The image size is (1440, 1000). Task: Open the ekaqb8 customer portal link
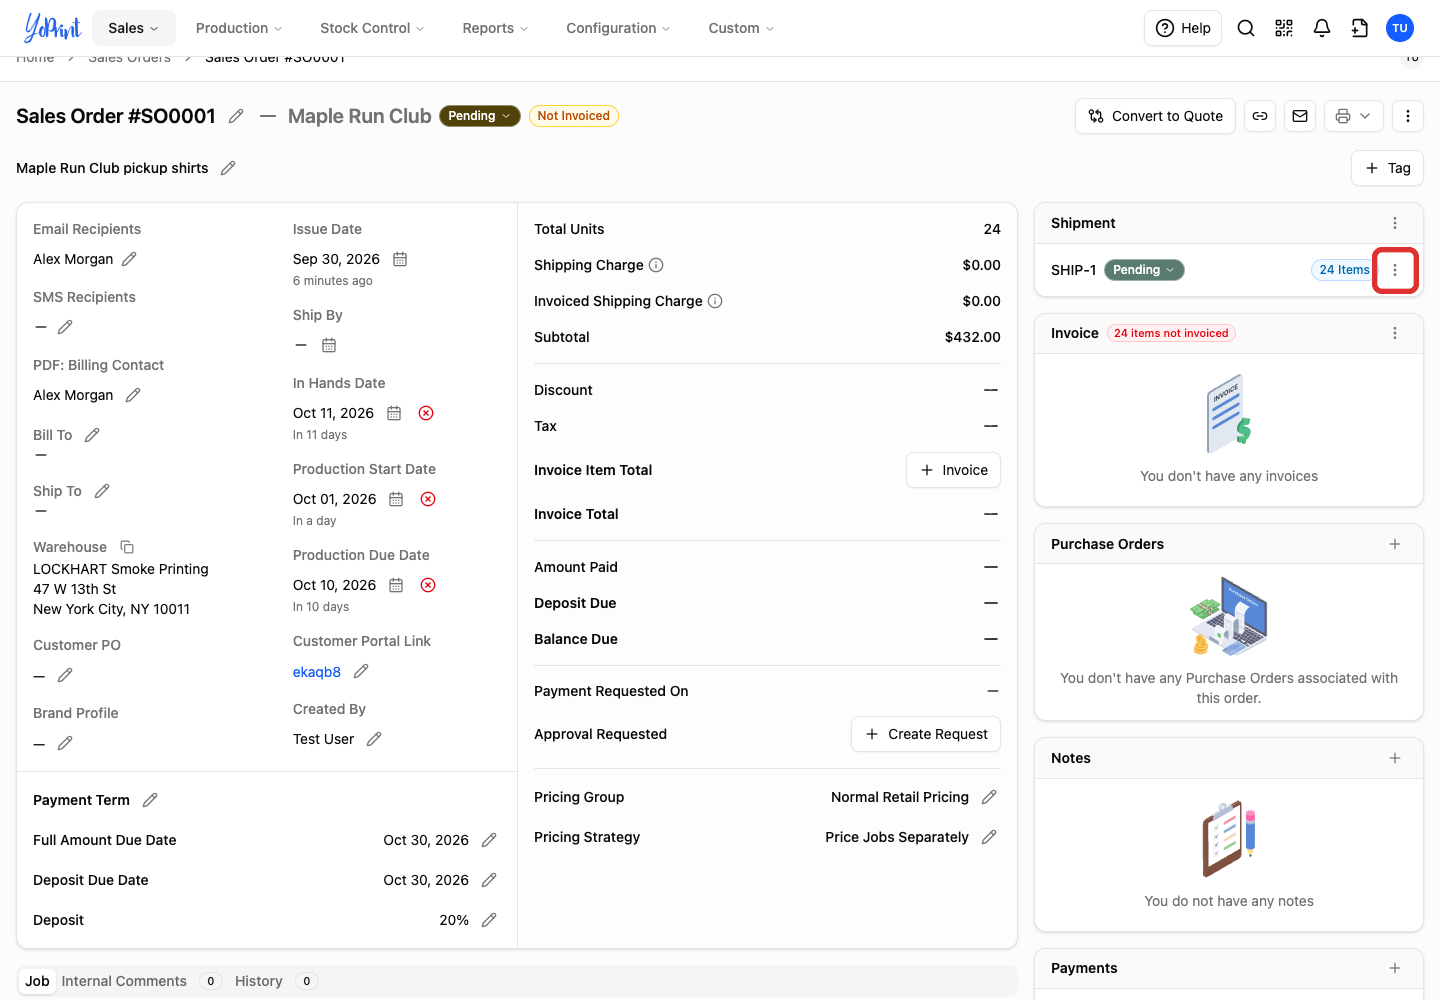pos(317,672)
